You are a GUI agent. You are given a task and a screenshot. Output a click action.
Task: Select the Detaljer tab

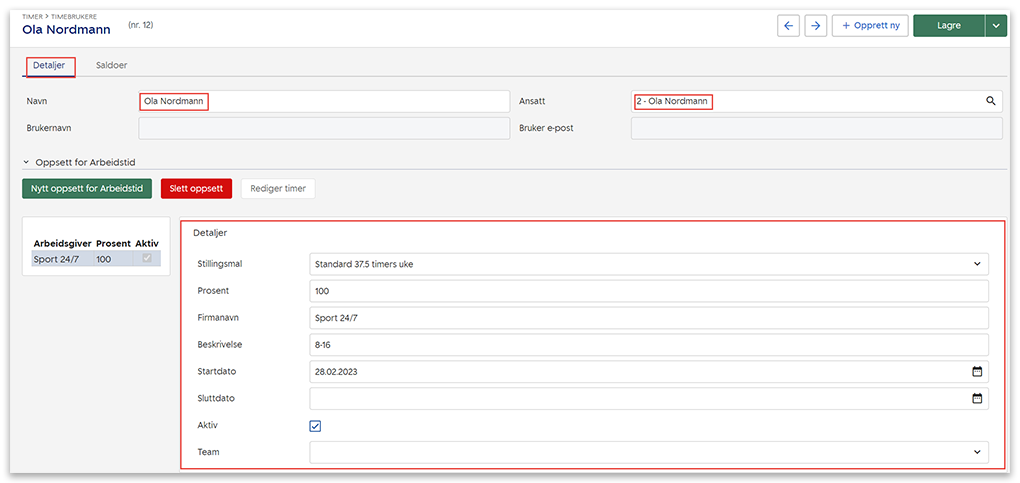pyautogui.click(x=49, y=65)
